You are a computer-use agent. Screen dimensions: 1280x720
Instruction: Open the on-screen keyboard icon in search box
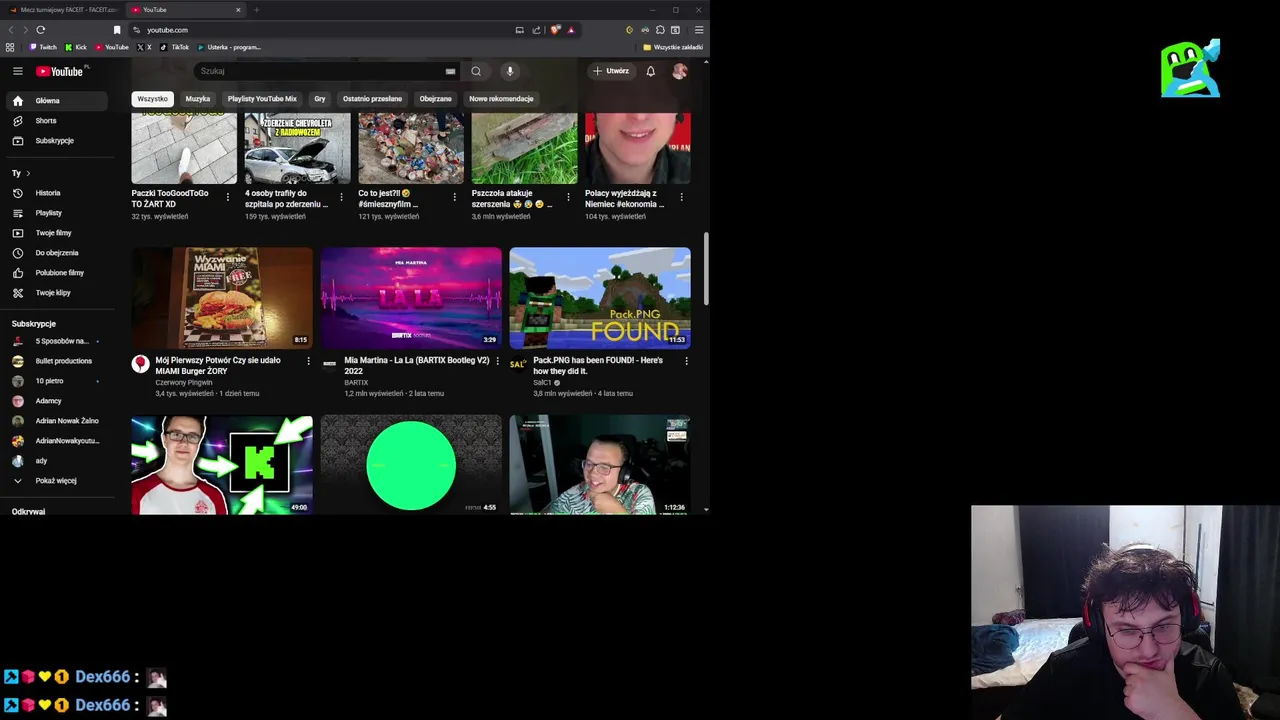pyautogui.click(x=450, y=71)
